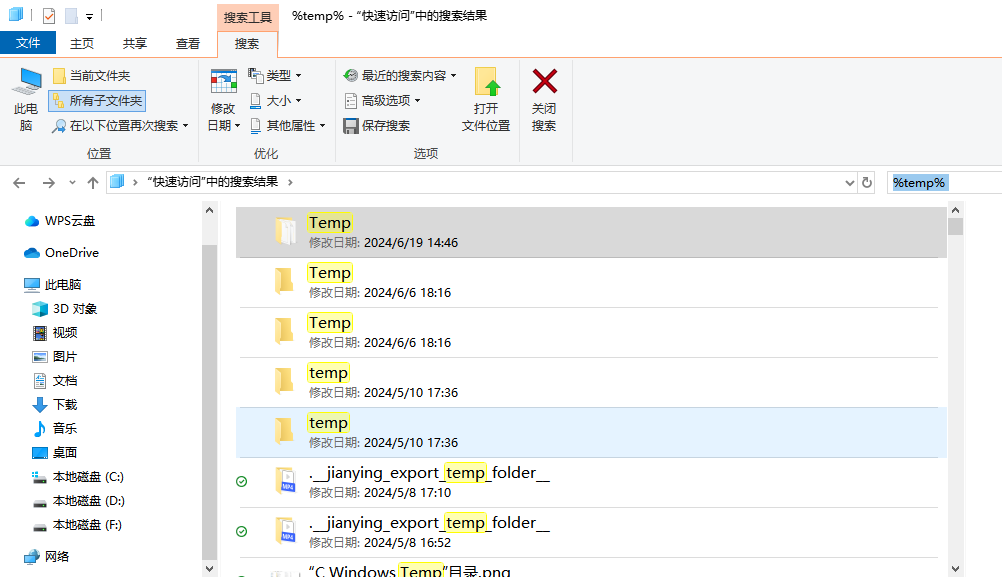Image resolution: width=1002 pixels, height=578 pixels.
Task: Switch to the View tab (查看)
Action: 188,43
